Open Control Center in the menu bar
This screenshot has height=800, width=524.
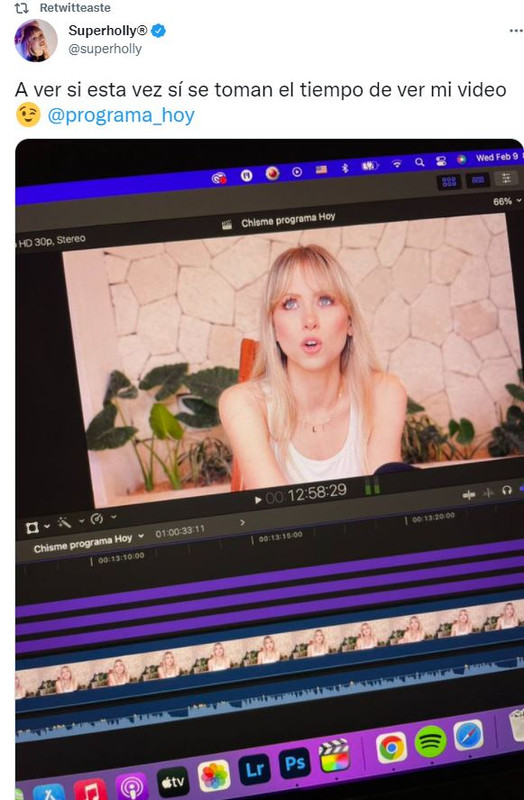(441, 161)
